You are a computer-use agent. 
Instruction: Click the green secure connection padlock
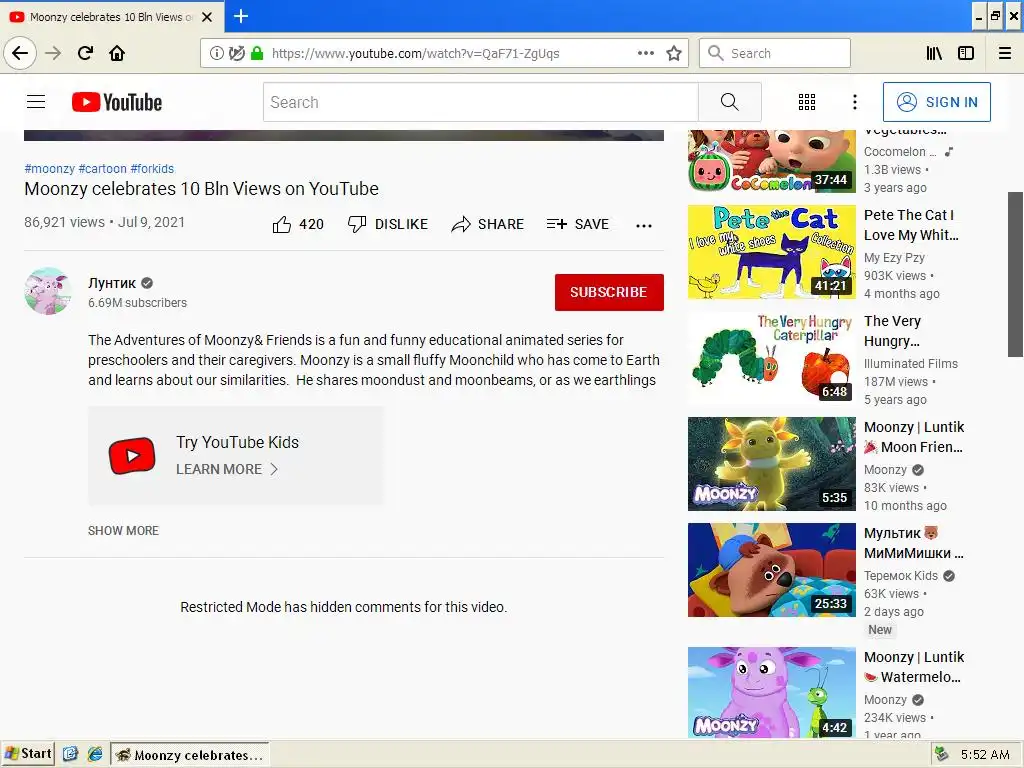(x=257, y=53)
